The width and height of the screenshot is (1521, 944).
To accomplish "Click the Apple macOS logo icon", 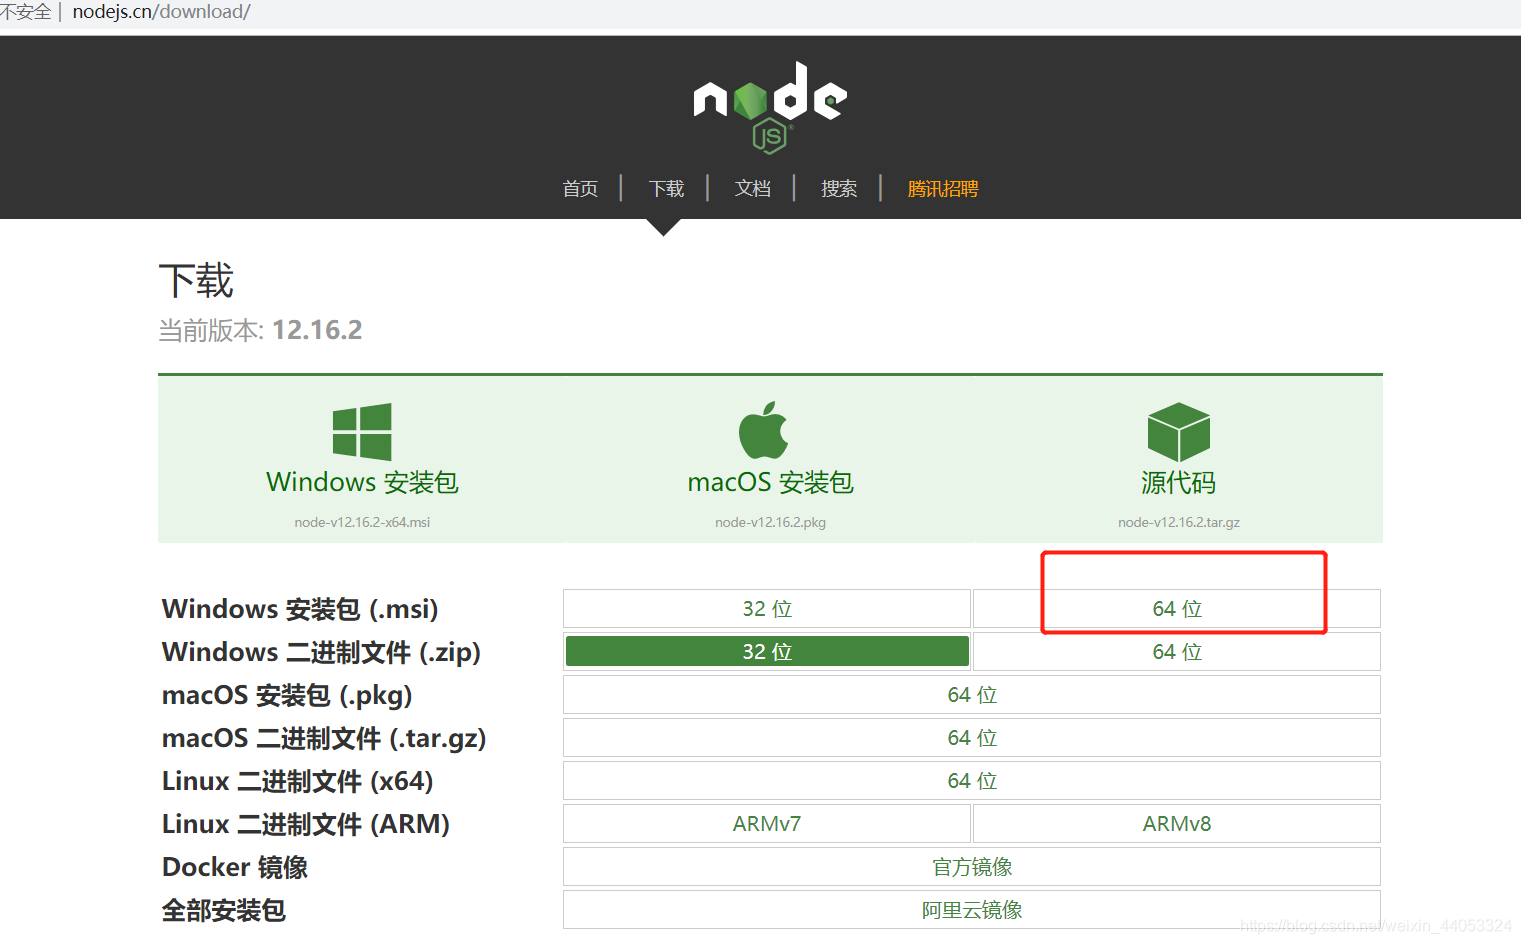I will pyautogui.click(x=764, y=431).
